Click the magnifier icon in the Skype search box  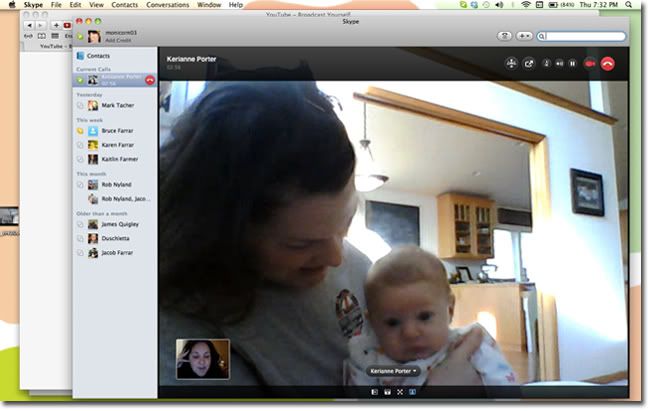(541, 36)
